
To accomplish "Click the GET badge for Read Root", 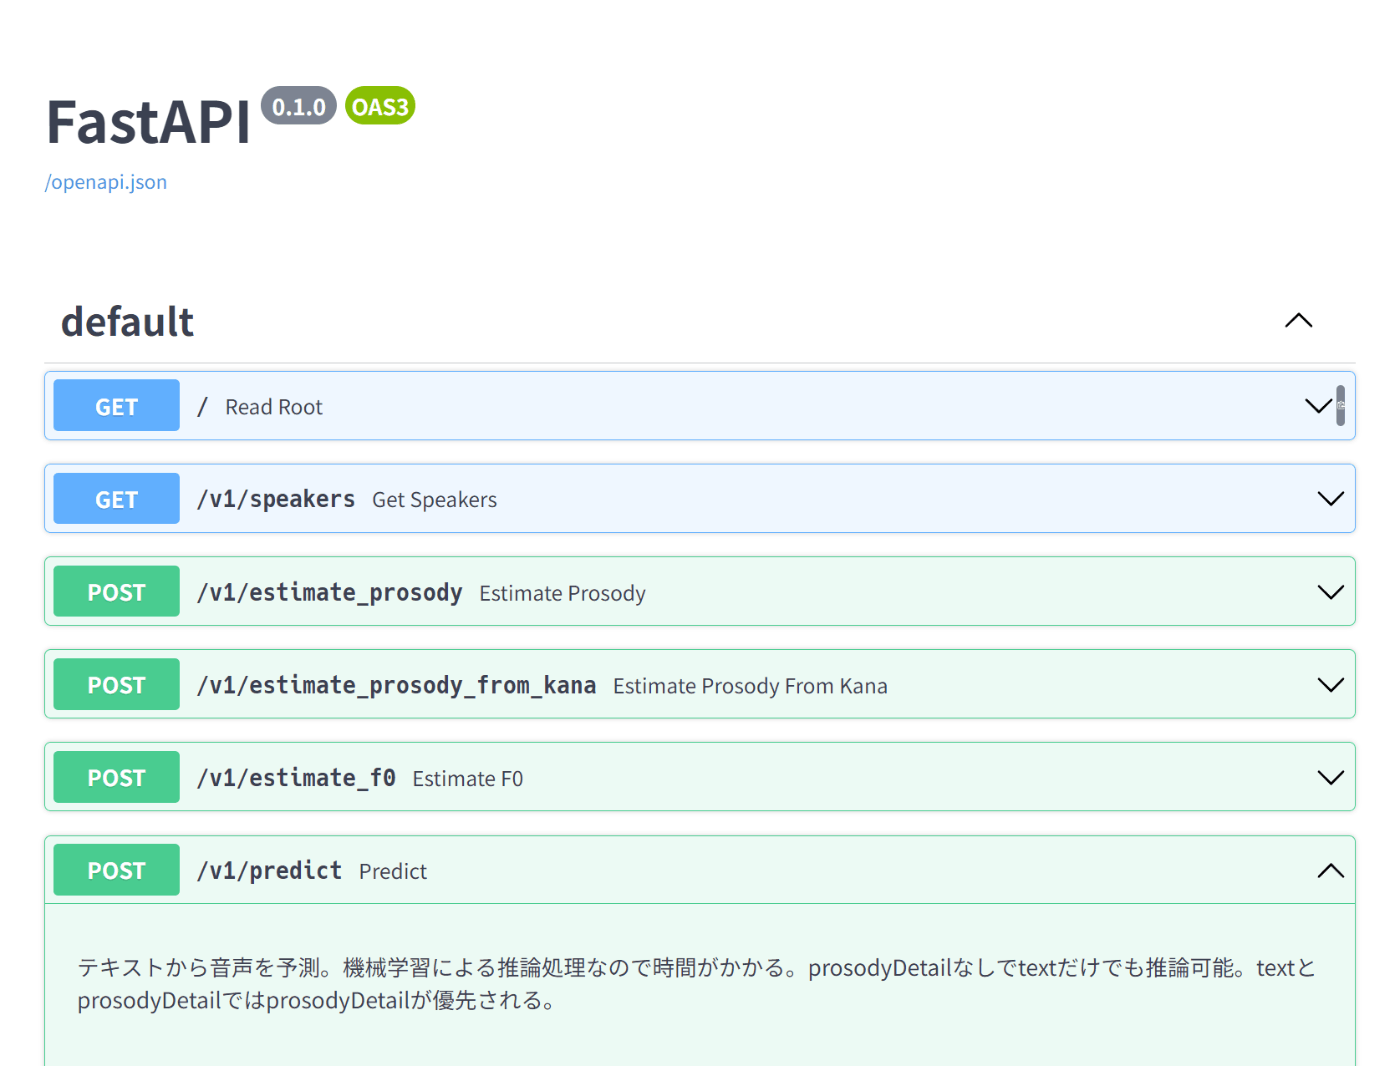I will [116, 406].
